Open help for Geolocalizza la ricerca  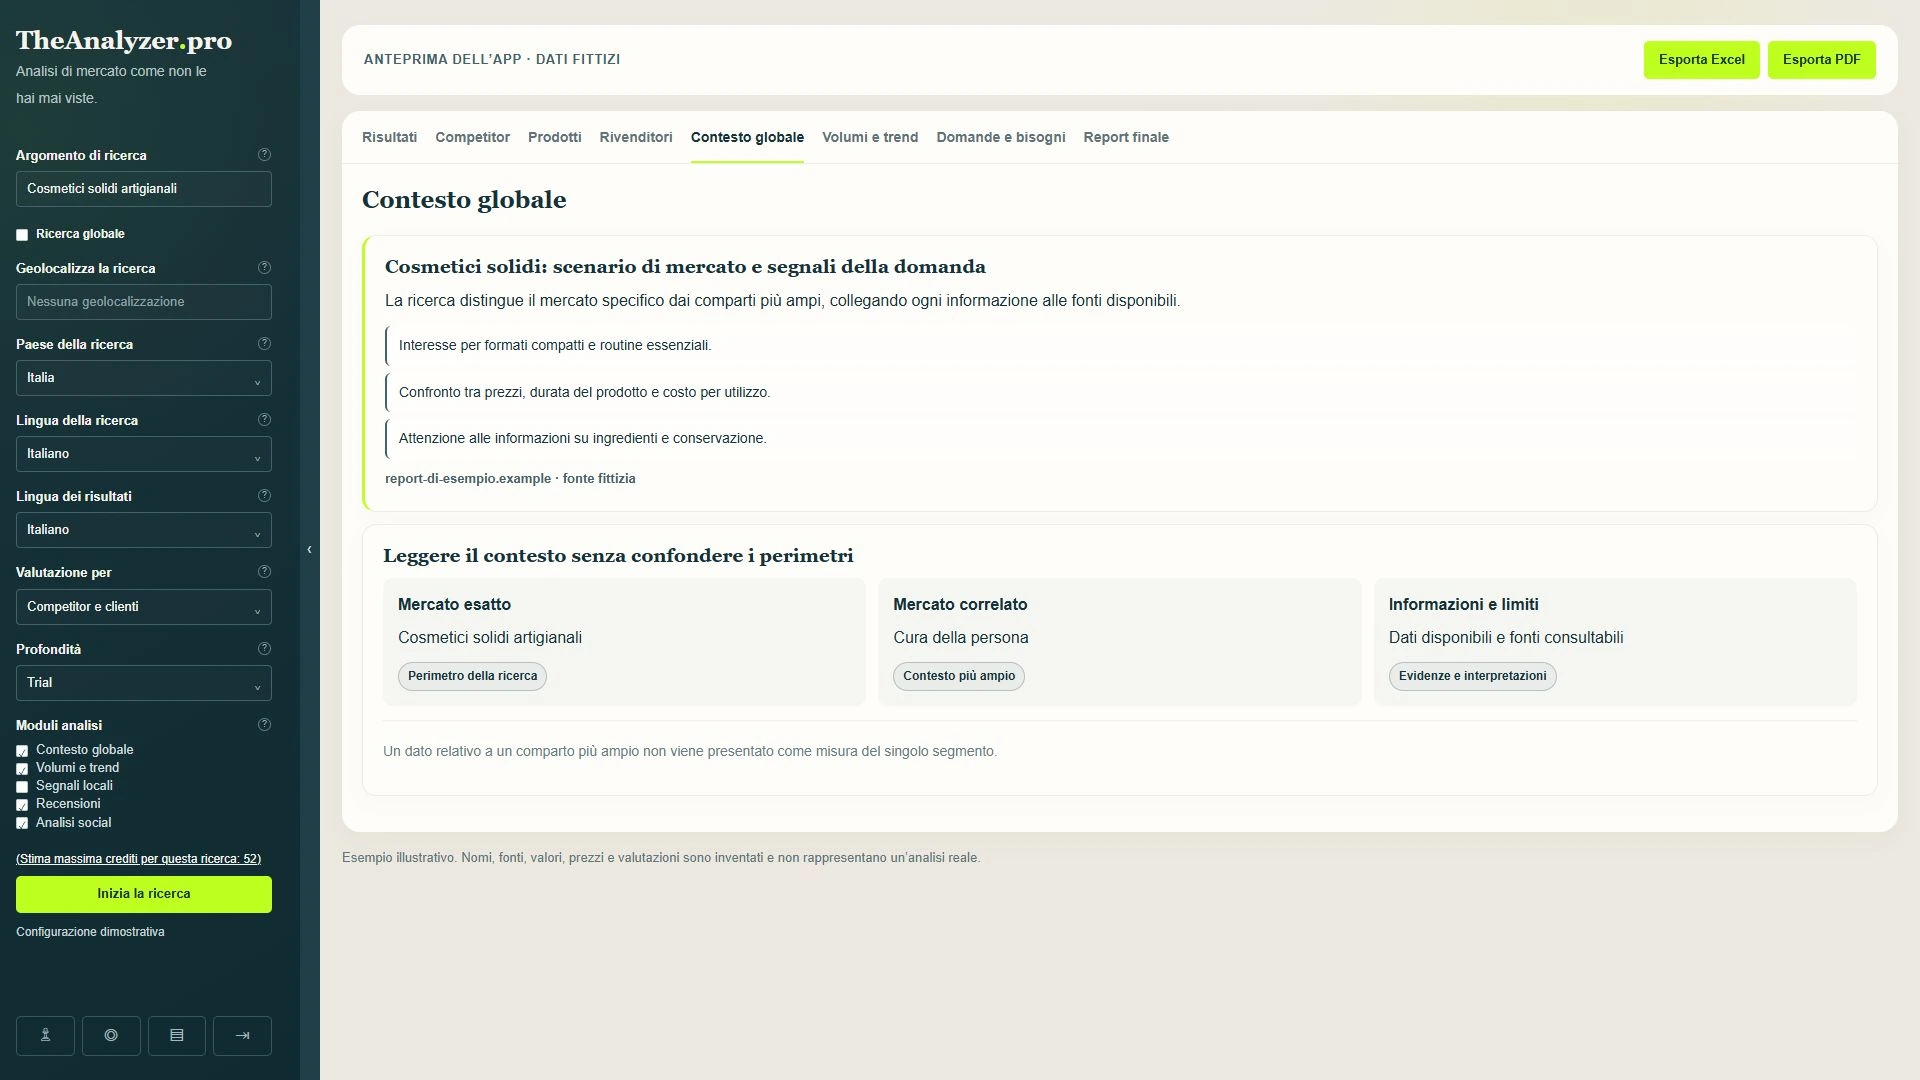264,268
